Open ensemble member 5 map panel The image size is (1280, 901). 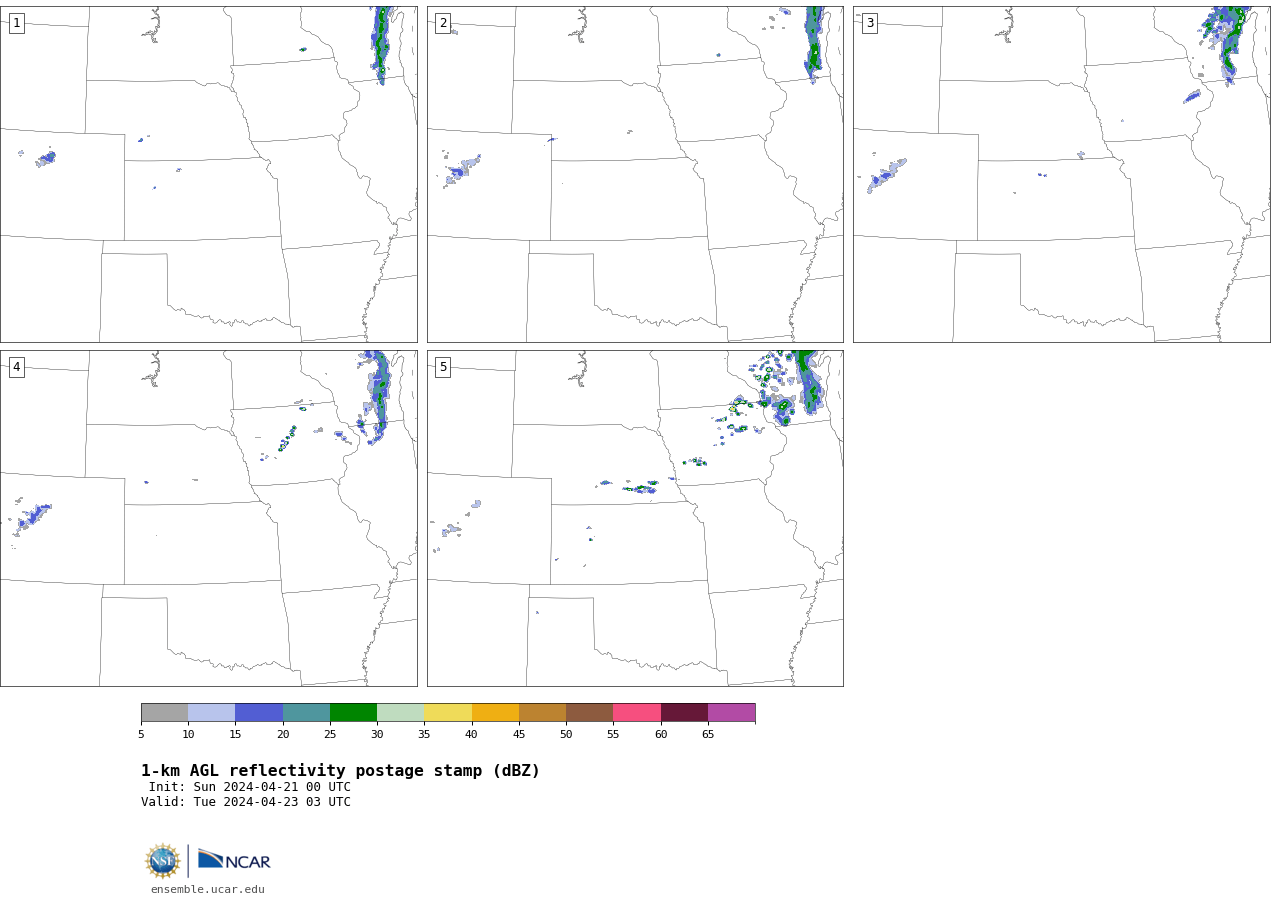[x=635, y=518]
